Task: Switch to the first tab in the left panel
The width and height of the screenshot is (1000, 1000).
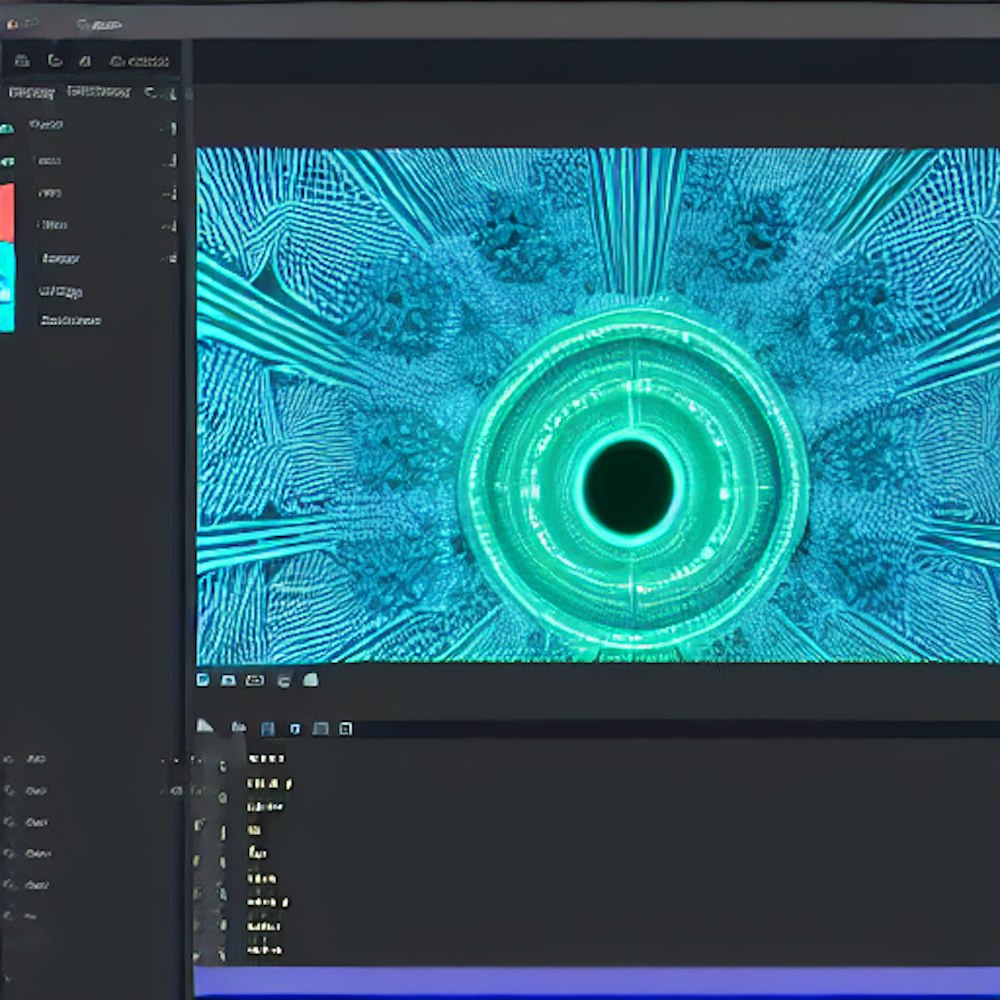Action: [31, 92]
